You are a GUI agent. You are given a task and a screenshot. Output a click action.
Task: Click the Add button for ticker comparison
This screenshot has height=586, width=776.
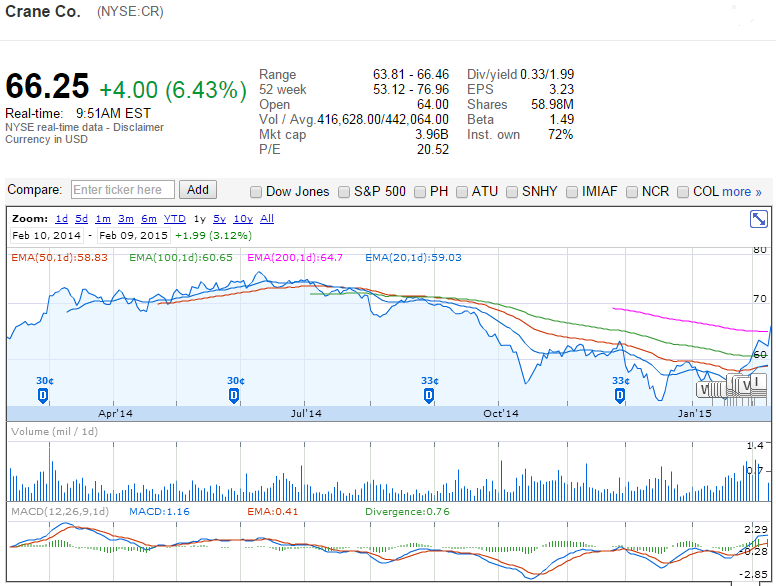pos(197,190)
